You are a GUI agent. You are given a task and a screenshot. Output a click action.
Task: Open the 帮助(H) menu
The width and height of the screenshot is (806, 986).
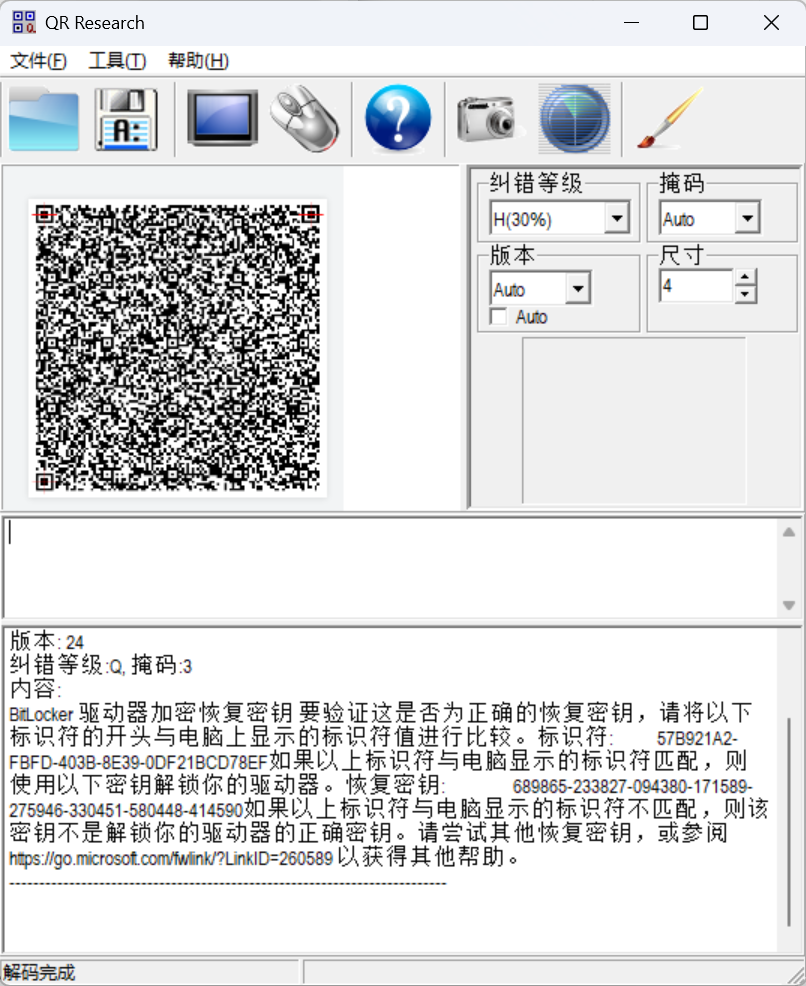click(198, 61)
